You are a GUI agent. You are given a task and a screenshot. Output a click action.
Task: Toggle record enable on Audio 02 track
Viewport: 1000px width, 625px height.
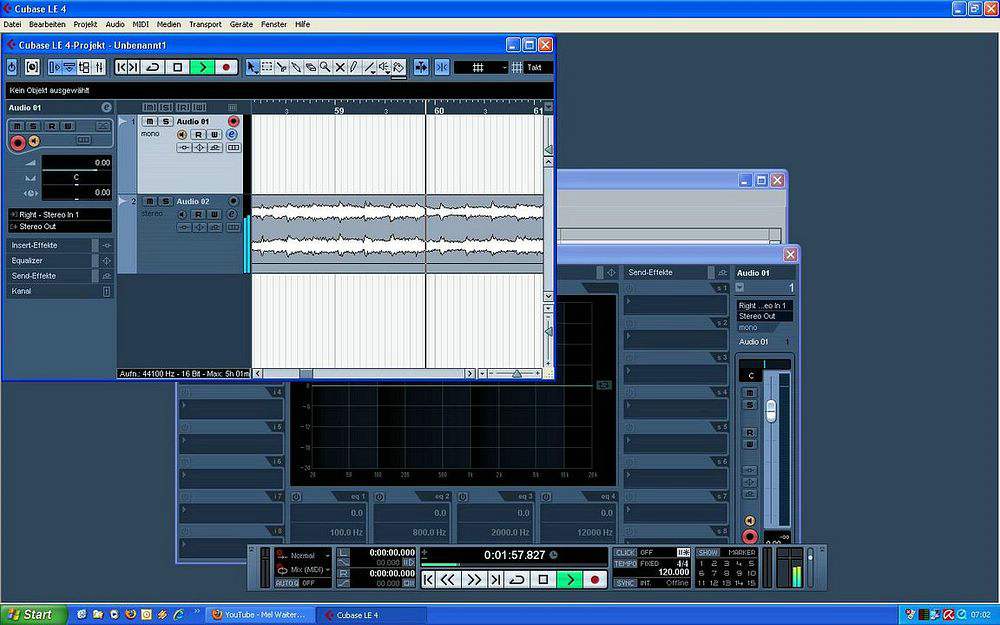tap(233, 202)
